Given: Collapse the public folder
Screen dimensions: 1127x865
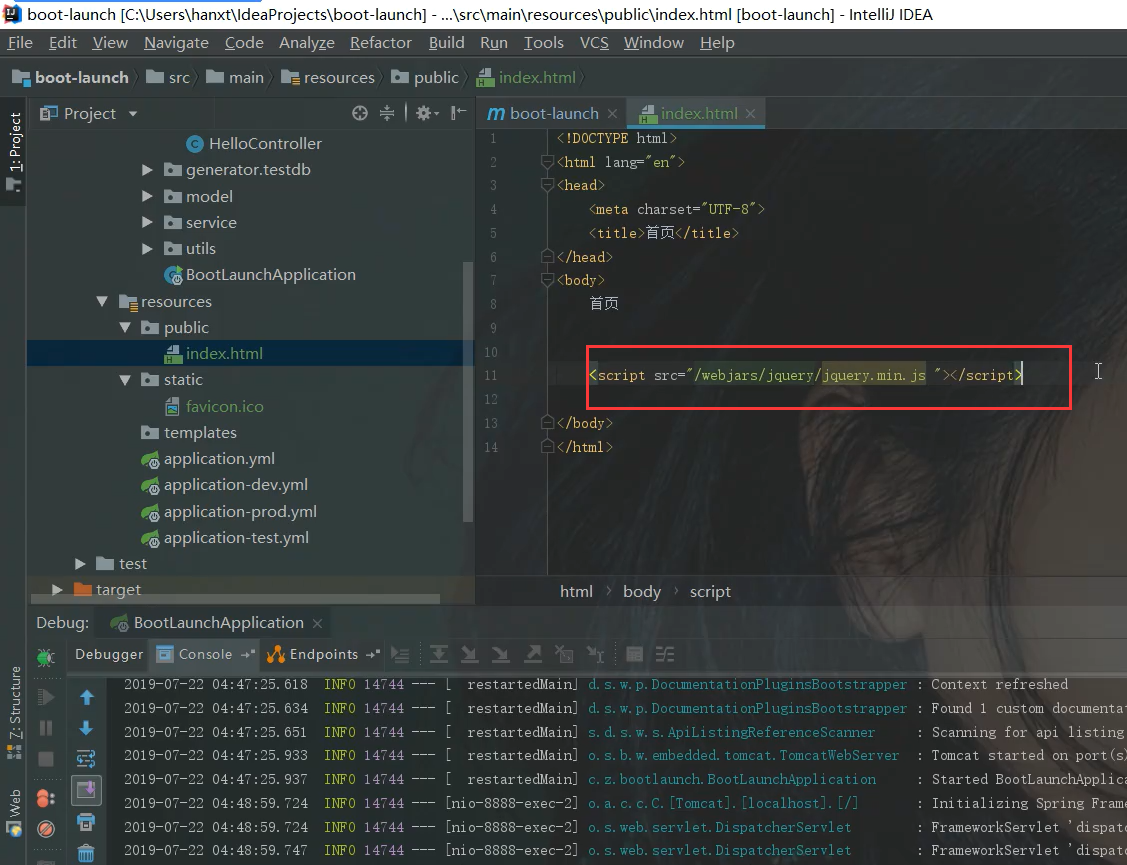Looking at the screenshot, I should (125, 327).
